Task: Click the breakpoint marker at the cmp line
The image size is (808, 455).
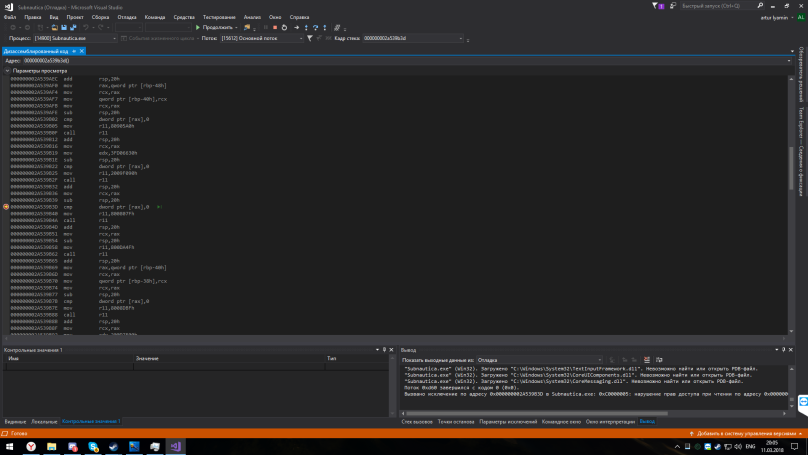Action: (6, 207)
